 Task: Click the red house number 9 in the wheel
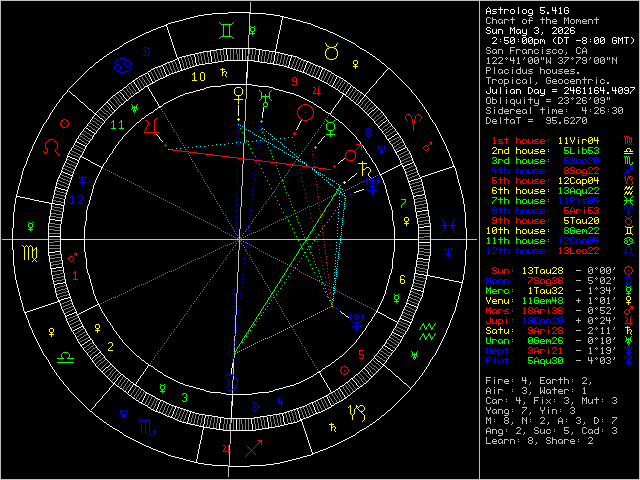tap(295, 82)
